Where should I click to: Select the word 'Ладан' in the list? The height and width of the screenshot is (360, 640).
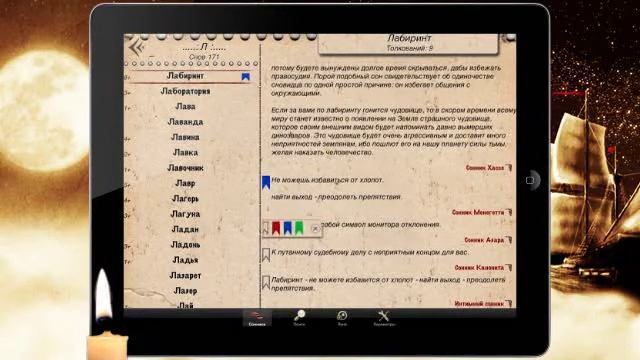click(x=185, y=229)
